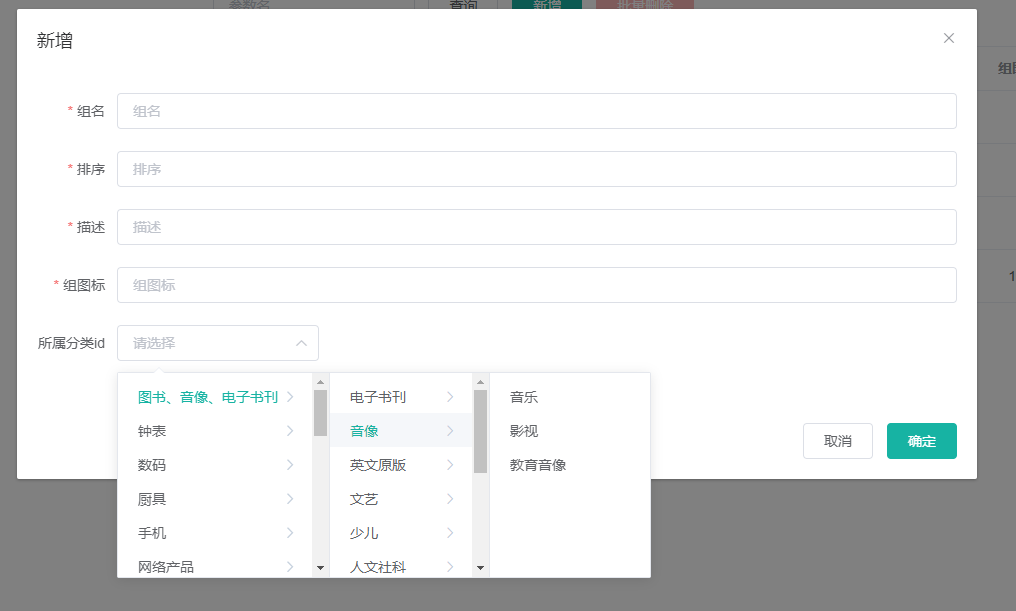Pick the 厨具 category
The height and width of the screenshot is (611, 1016).
(152, 499)
